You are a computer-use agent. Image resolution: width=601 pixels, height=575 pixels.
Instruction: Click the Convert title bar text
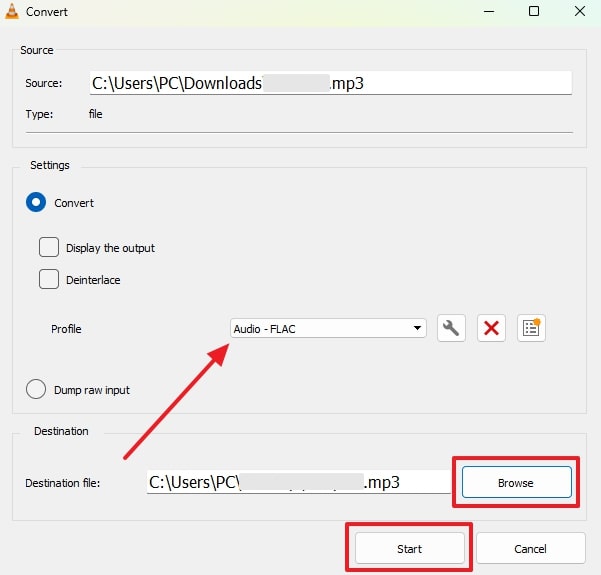48,11
